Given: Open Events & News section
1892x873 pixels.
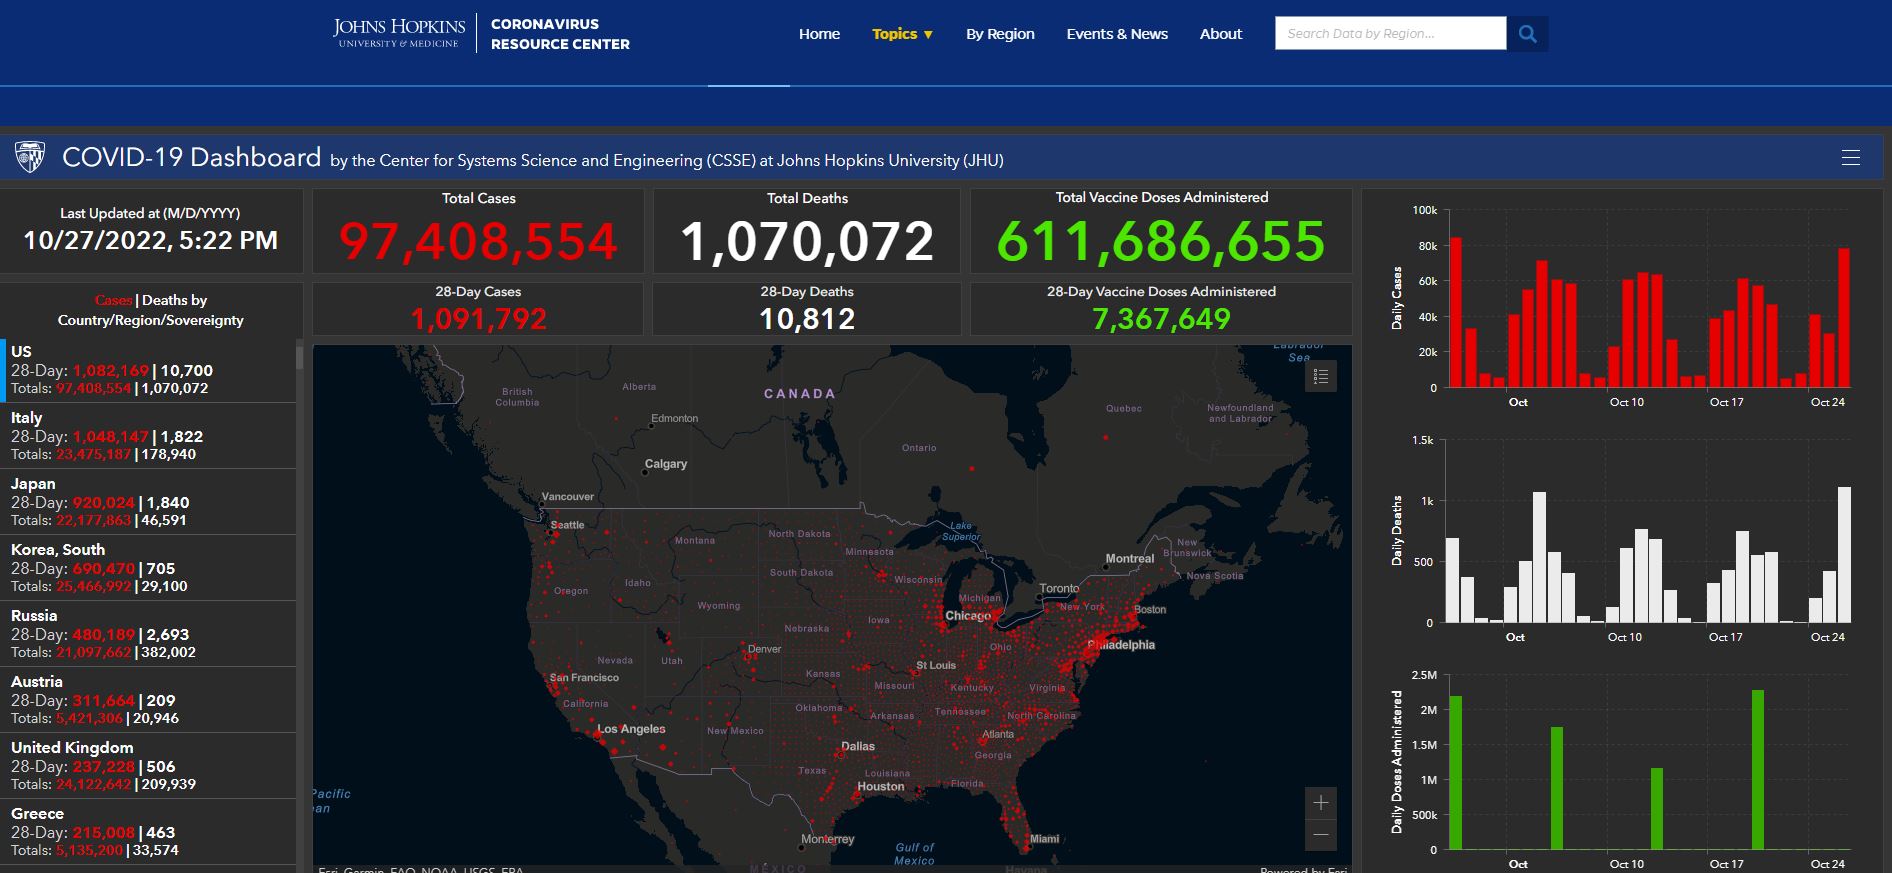Looking at the screenshot, I should click(x=1117, y=34).
